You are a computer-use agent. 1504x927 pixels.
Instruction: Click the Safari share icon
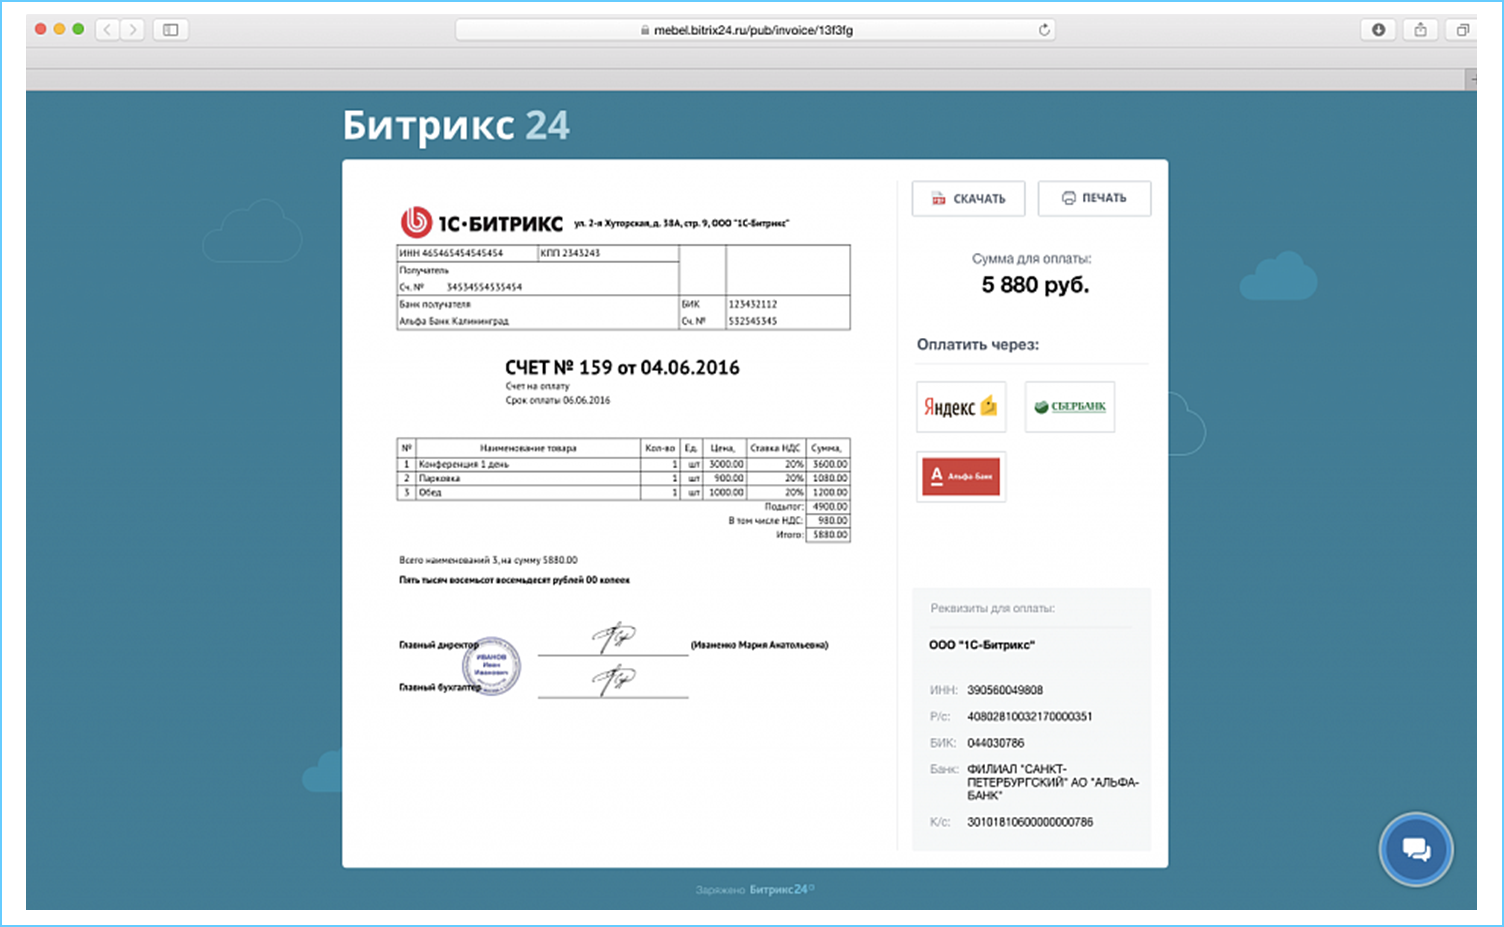tap(1421, 30)
